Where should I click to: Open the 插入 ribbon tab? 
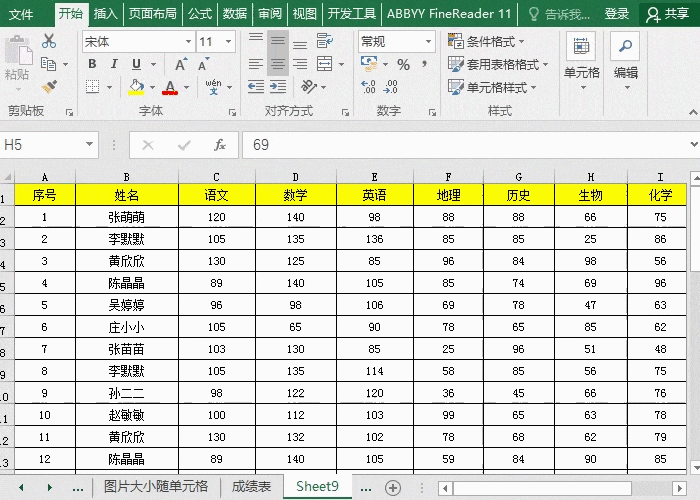tap(104, 14)
